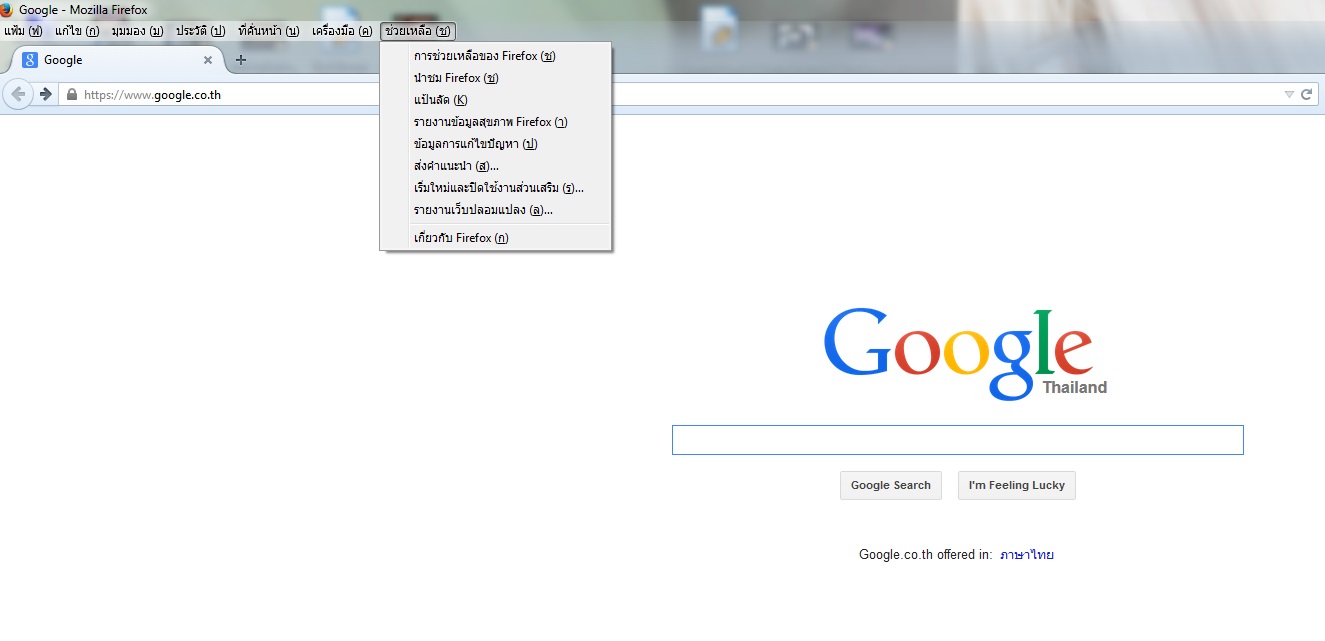Click the padlock site identity icon
The image size is (1325, 641).
[x=71, y=95]
